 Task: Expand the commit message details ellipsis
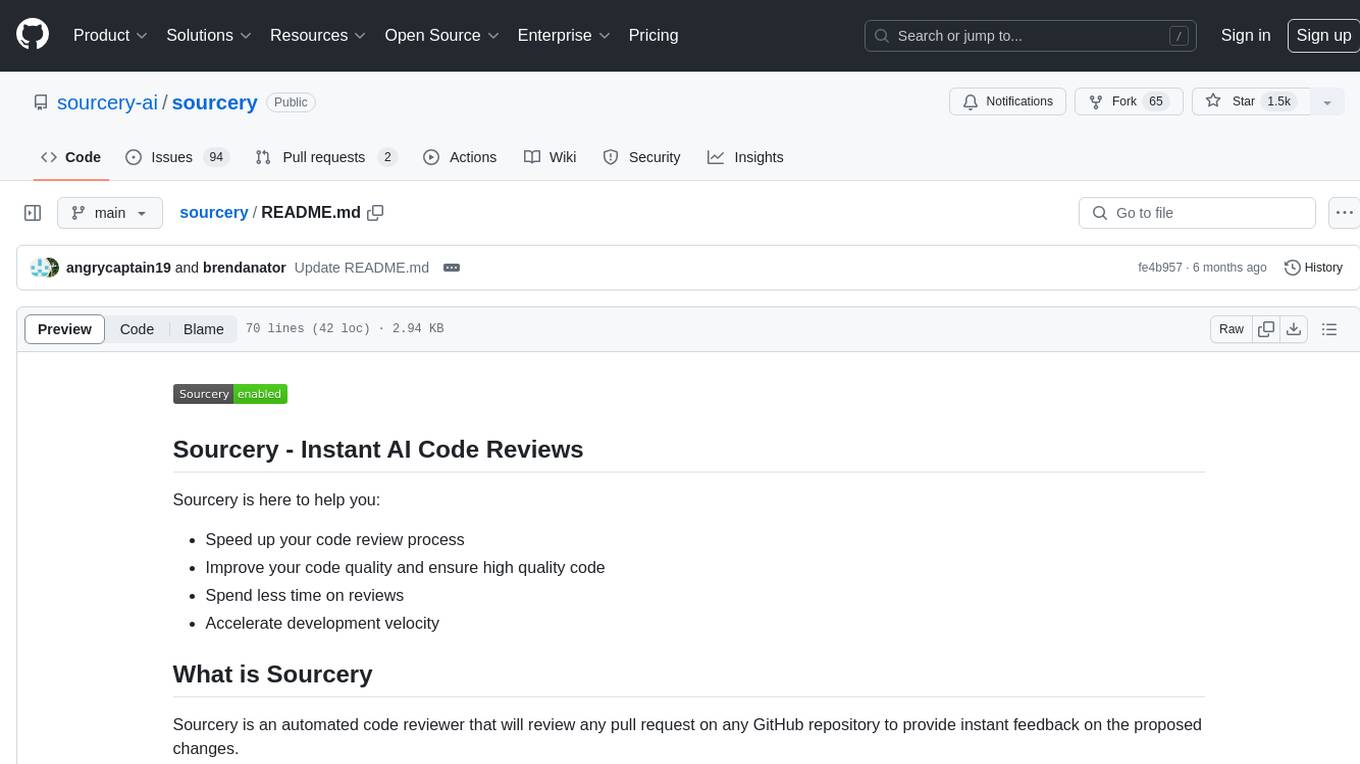451,268
